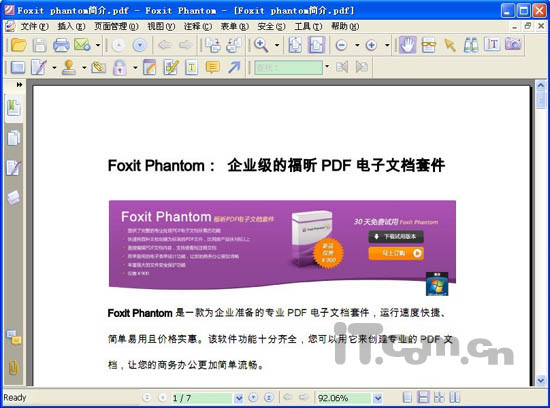
Task: Open the 文件 menu
Action: [34, 26]
